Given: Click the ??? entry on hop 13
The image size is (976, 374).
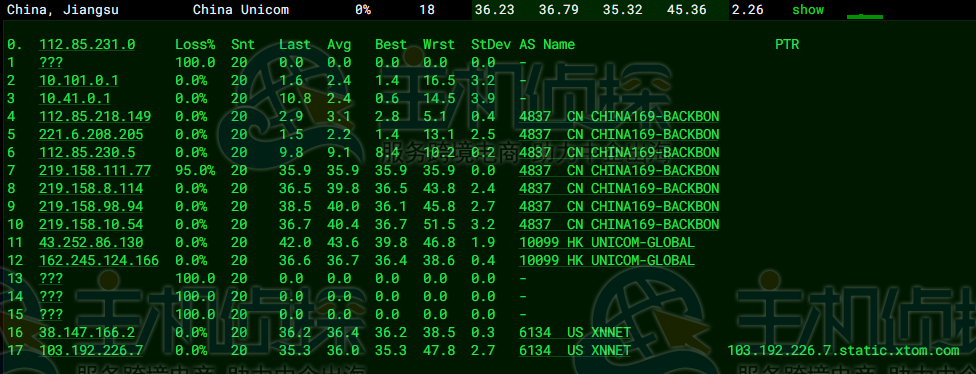Looking at the screenshot, I should (51, 278).
